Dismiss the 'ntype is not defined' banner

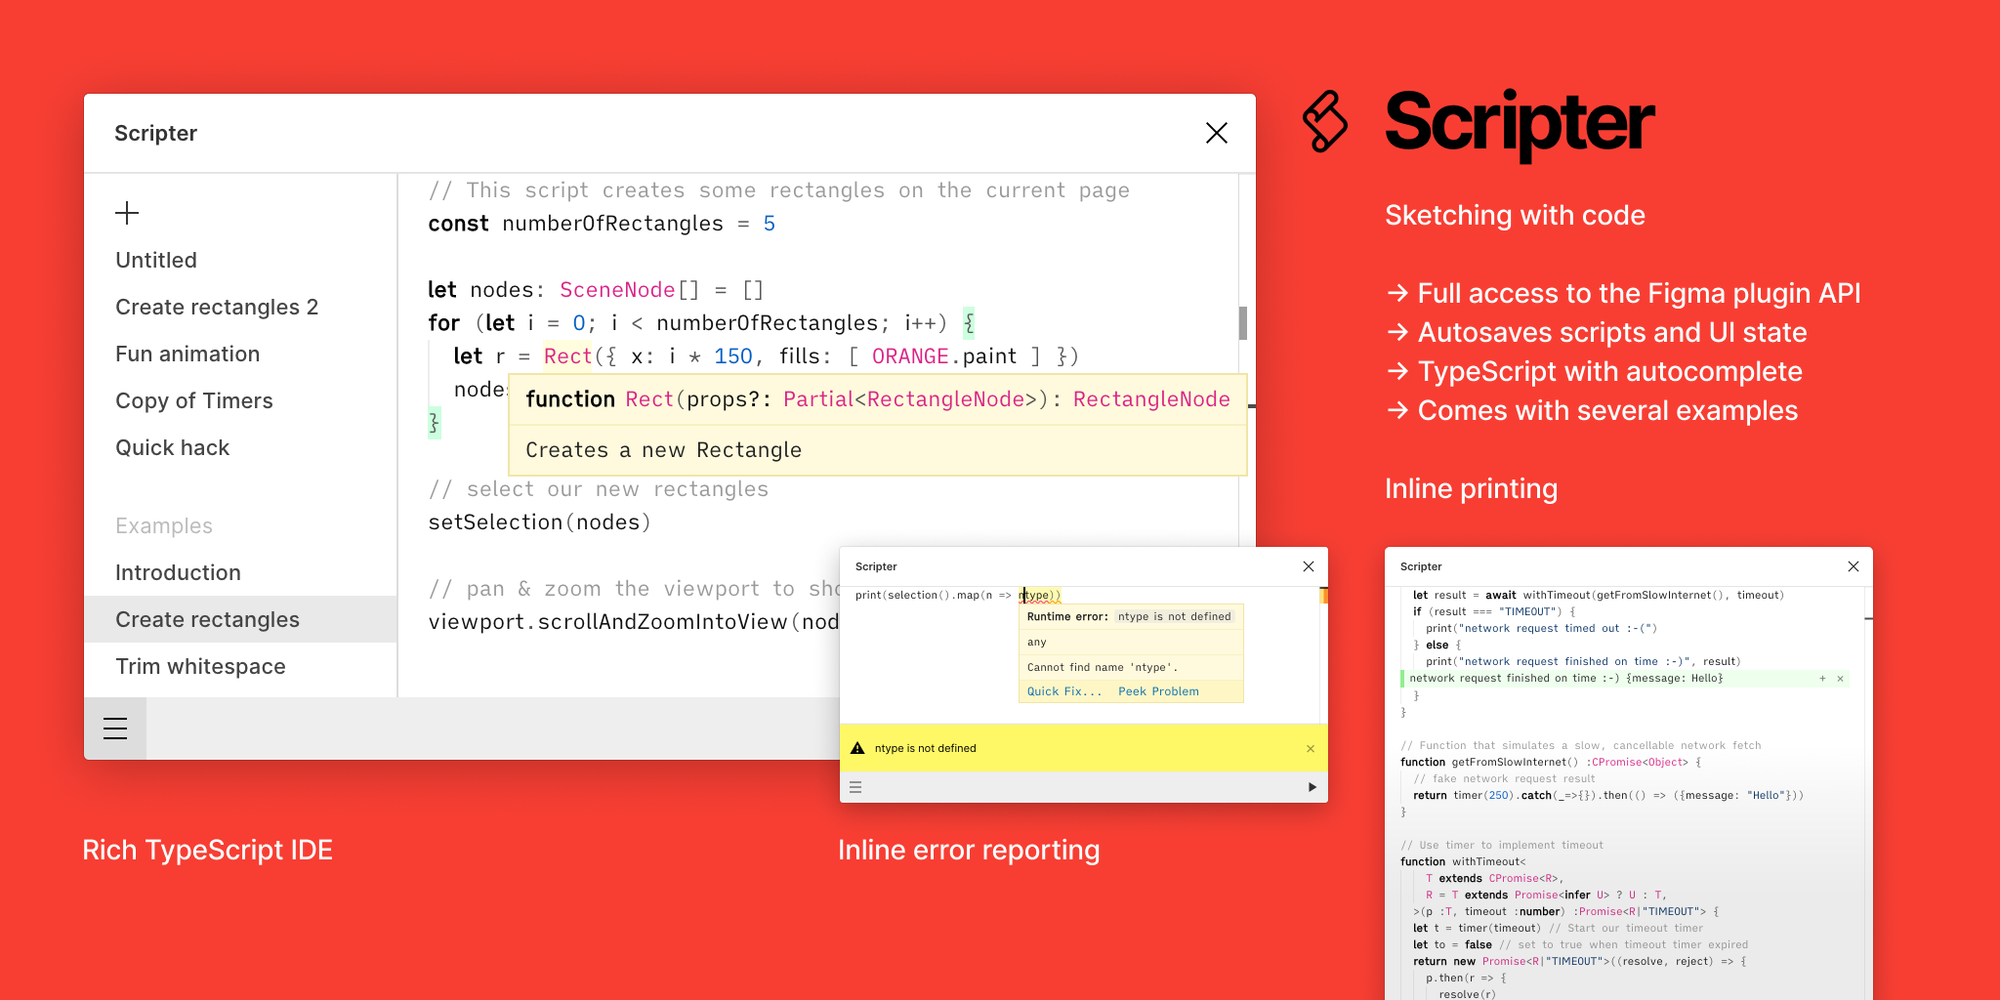click(x=1311, y=748)
